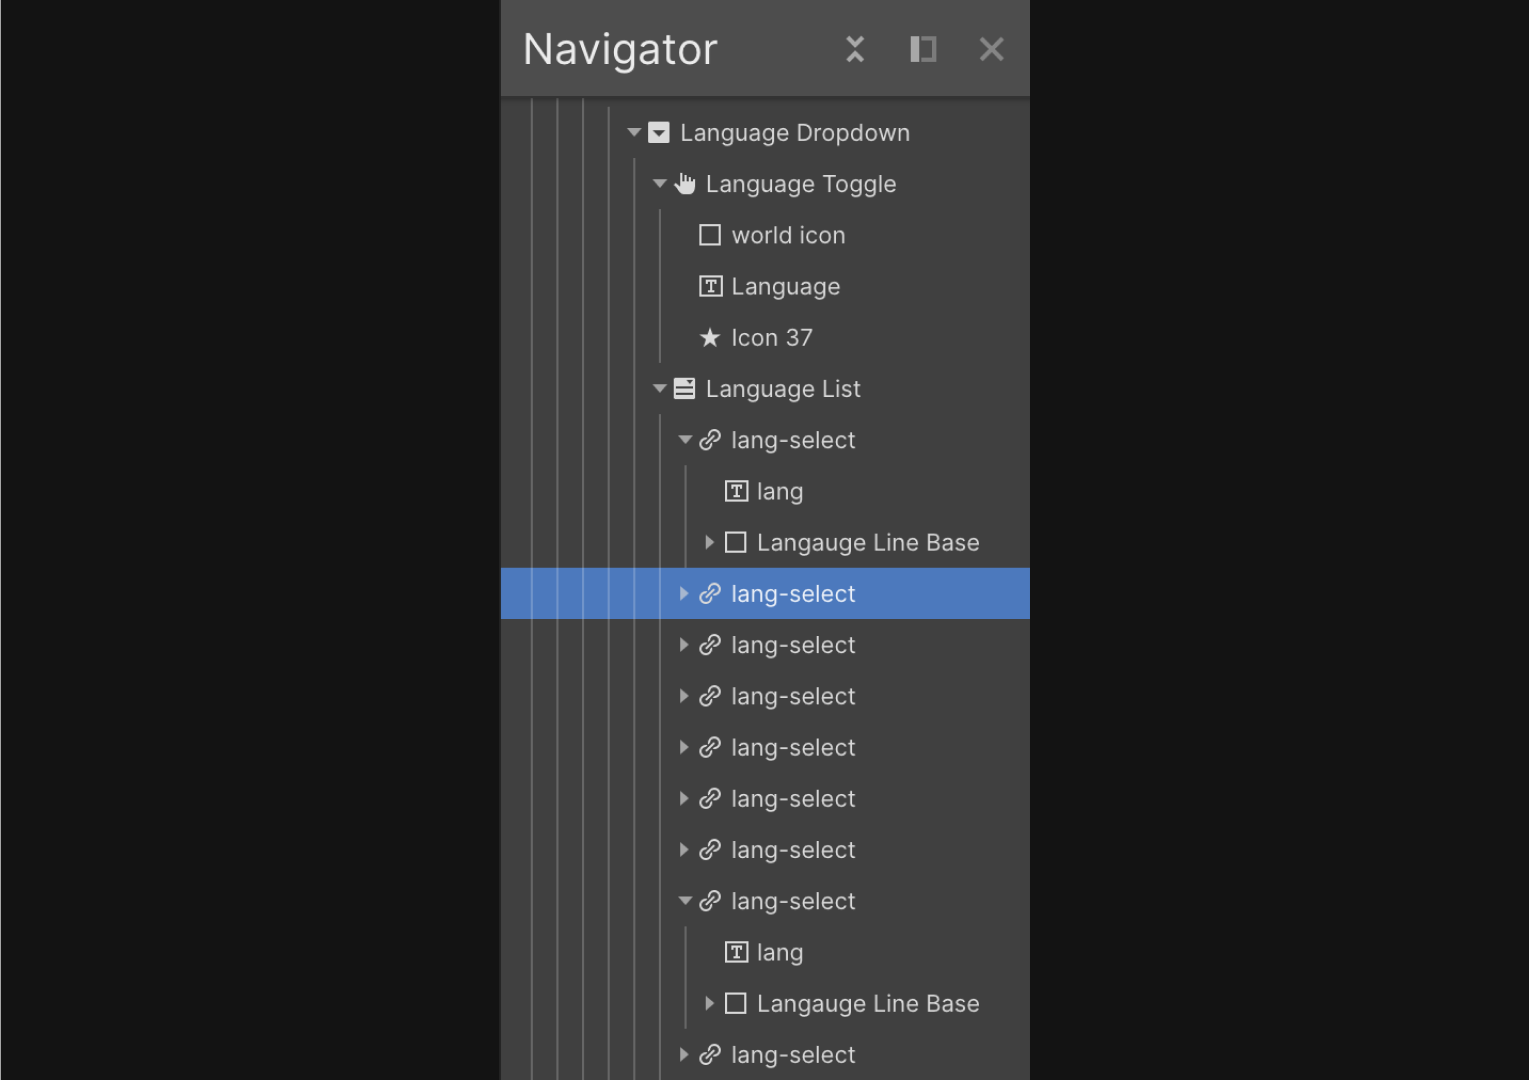The image size is (1529, 1080).
Task: Click the link icon on the selected lang-select
Action: pyautogui.click(x=711, y=593)
